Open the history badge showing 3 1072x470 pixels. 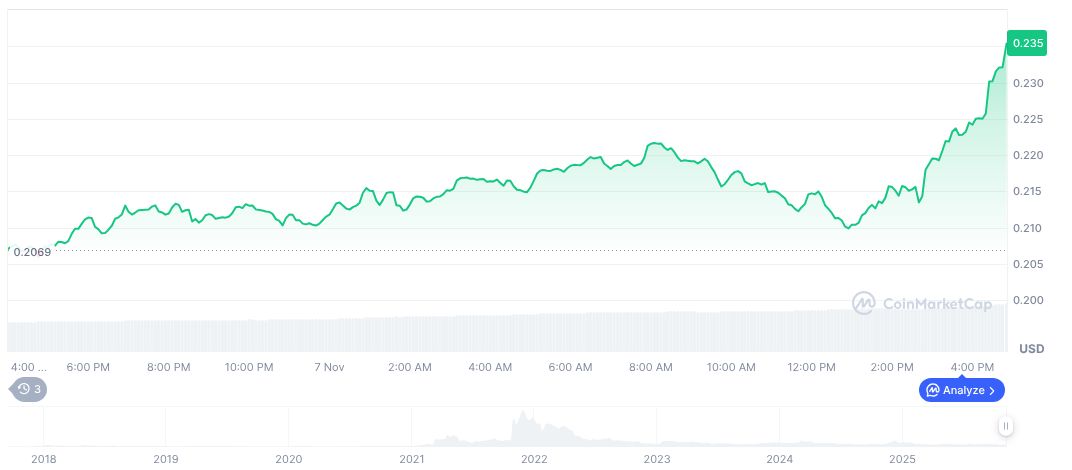coord(28,390)
